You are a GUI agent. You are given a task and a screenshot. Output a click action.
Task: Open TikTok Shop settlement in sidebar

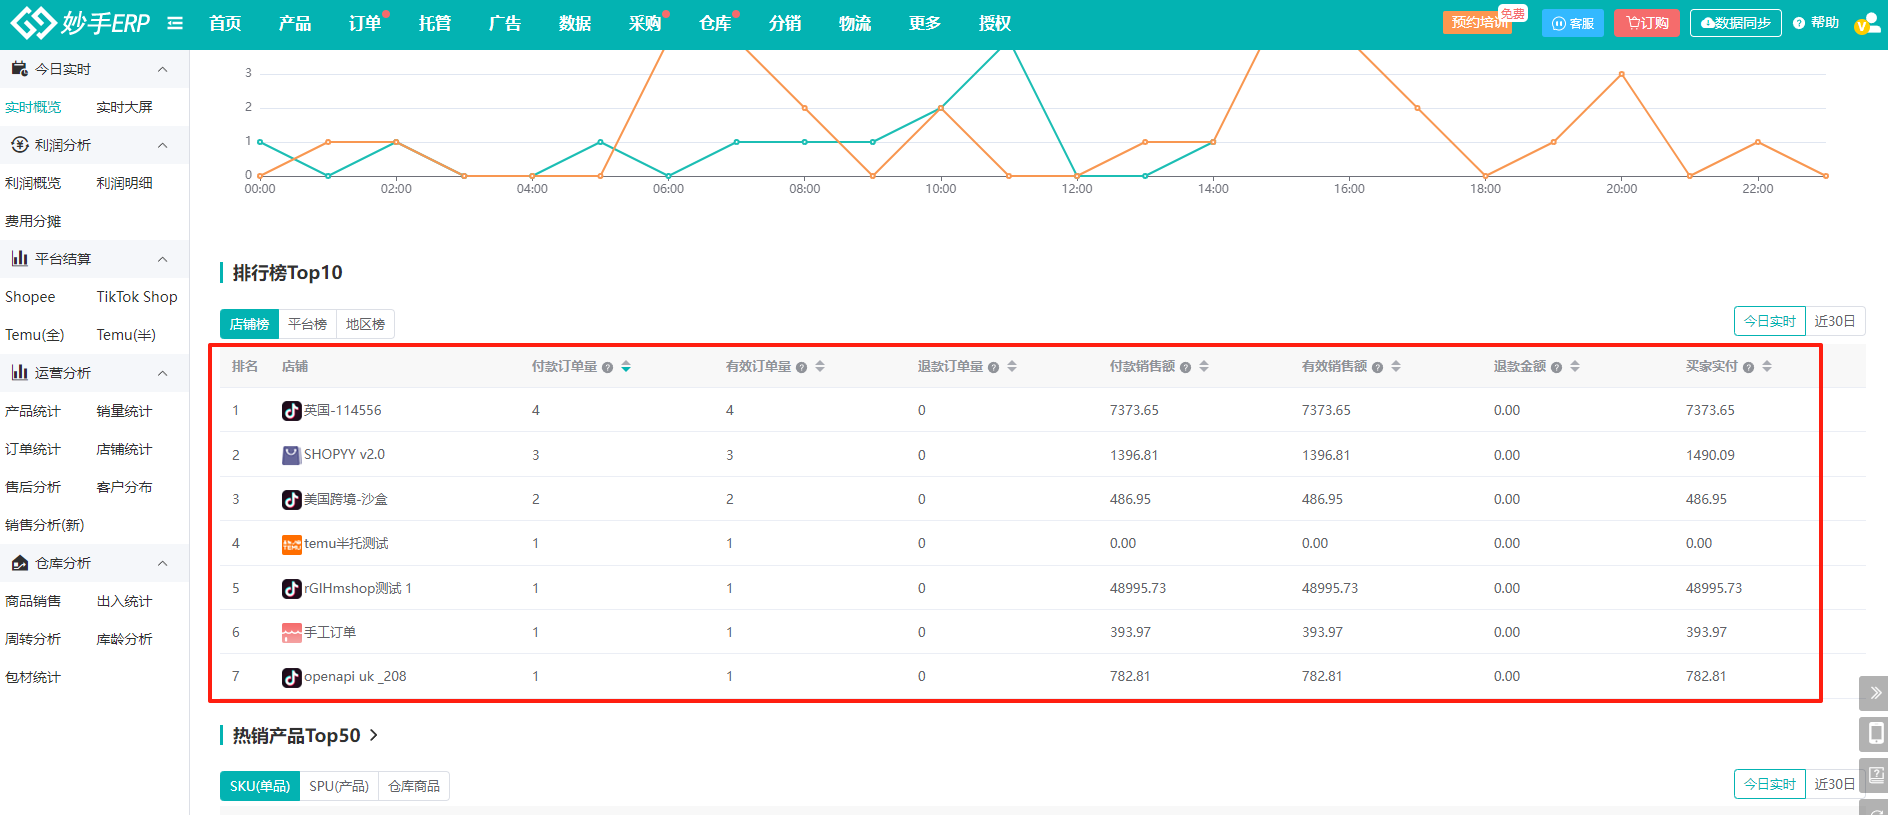pos(137,297)
